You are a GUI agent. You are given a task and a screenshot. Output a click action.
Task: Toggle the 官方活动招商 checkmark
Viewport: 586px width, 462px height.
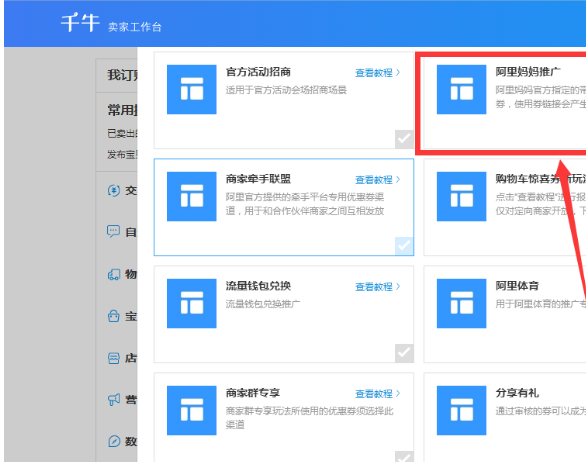[x=404, y=139]
